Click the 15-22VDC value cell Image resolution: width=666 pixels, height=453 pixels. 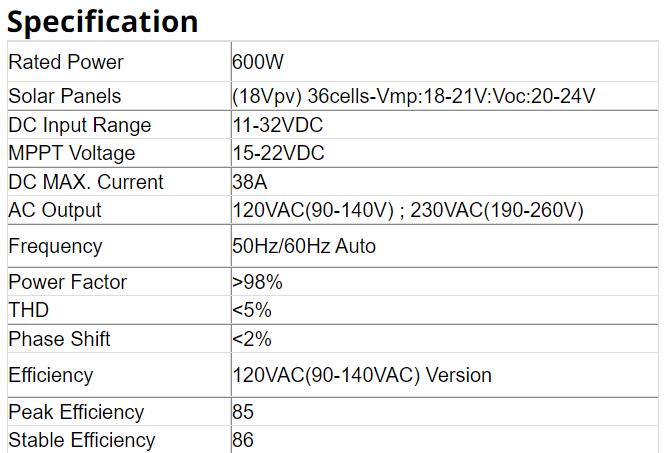(278, 153)
